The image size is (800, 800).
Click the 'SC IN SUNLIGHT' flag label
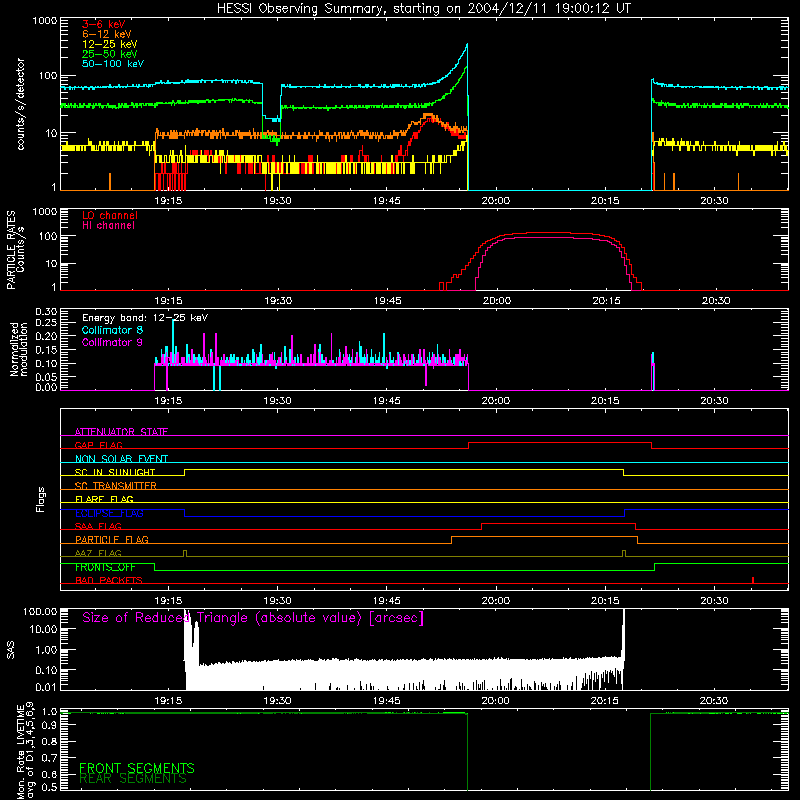115,472
